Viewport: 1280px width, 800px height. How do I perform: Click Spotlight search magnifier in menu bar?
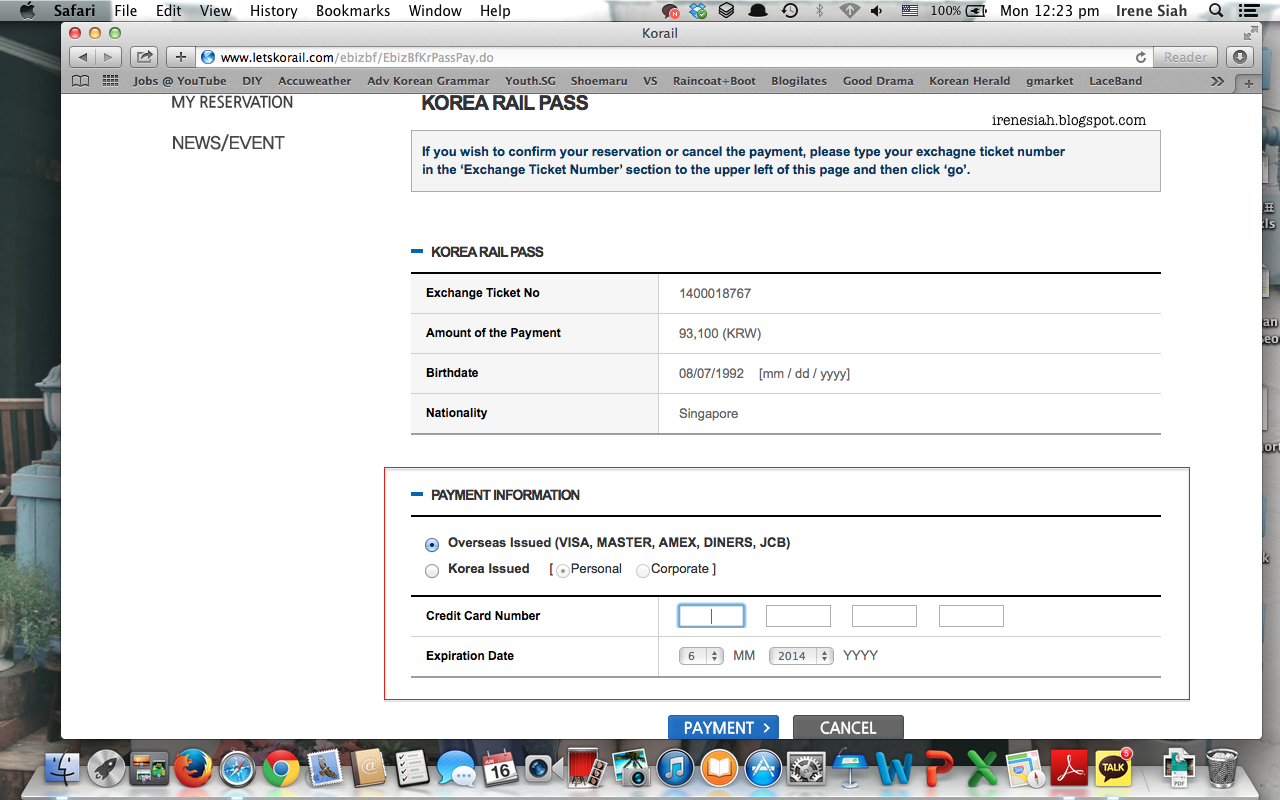(1216, 11)
